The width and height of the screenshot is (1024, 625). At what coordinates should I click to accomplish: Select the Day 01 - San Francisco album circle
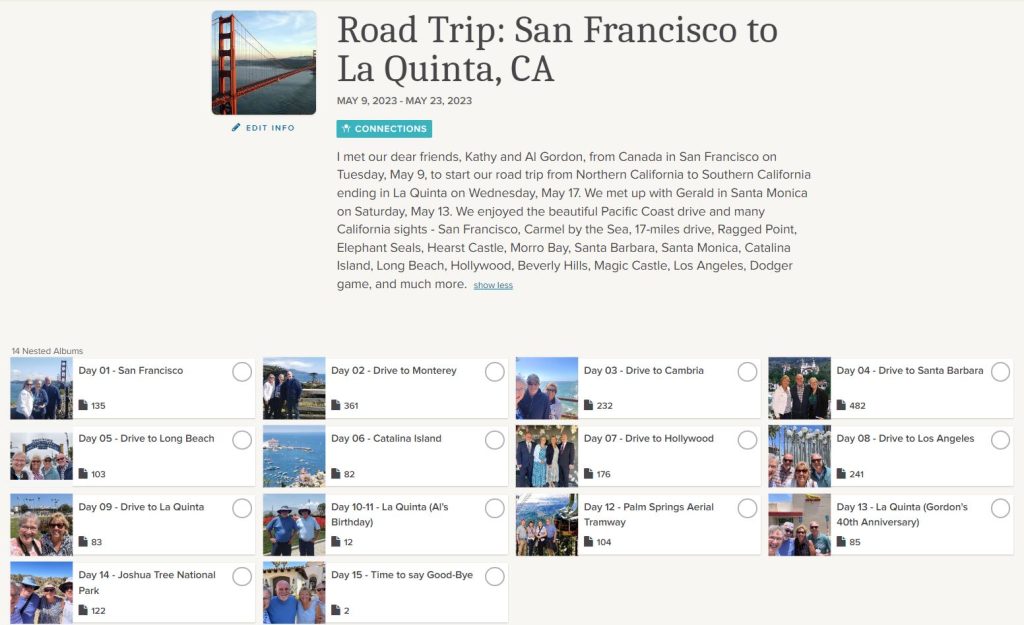(x=242, y=372)
